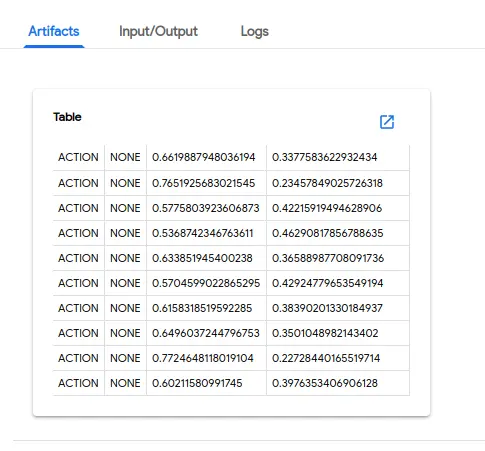
Task: Click ACTION in the 0.7724648118019104 row
Action: coord(78,358)
